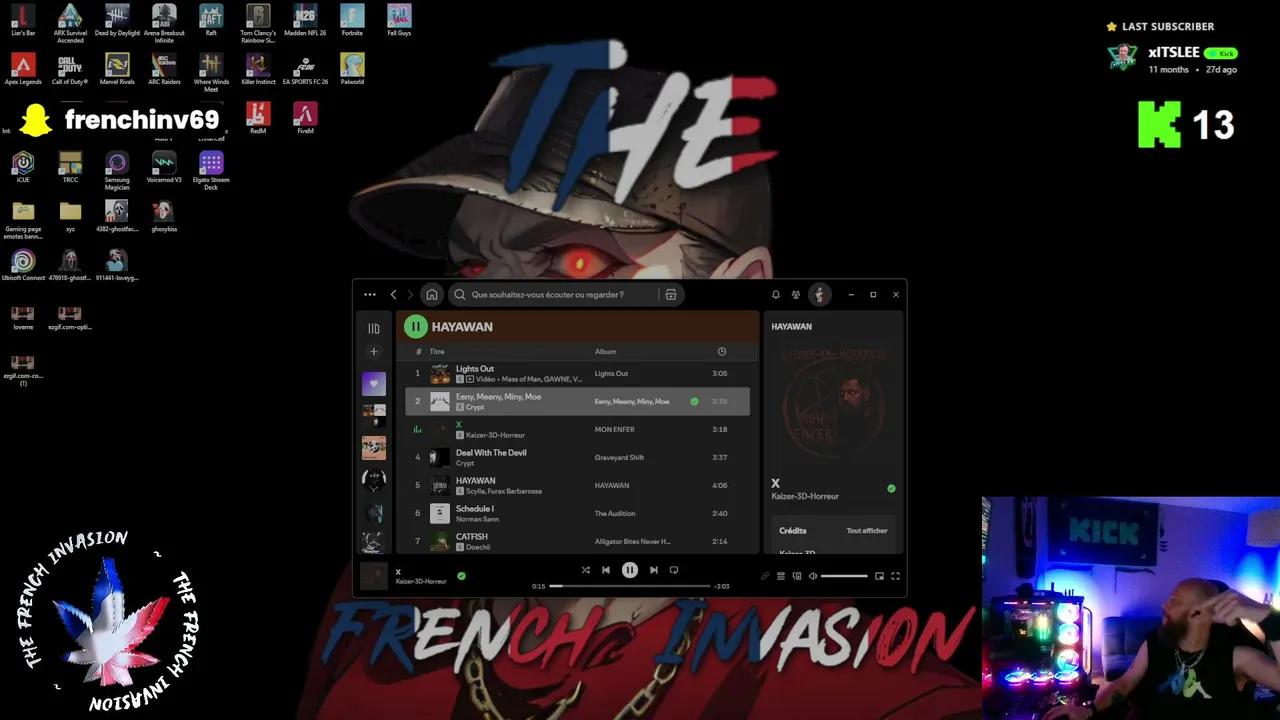Open the Liked Songs heart playlist
1280x720 pixels.
pos(374,383)
